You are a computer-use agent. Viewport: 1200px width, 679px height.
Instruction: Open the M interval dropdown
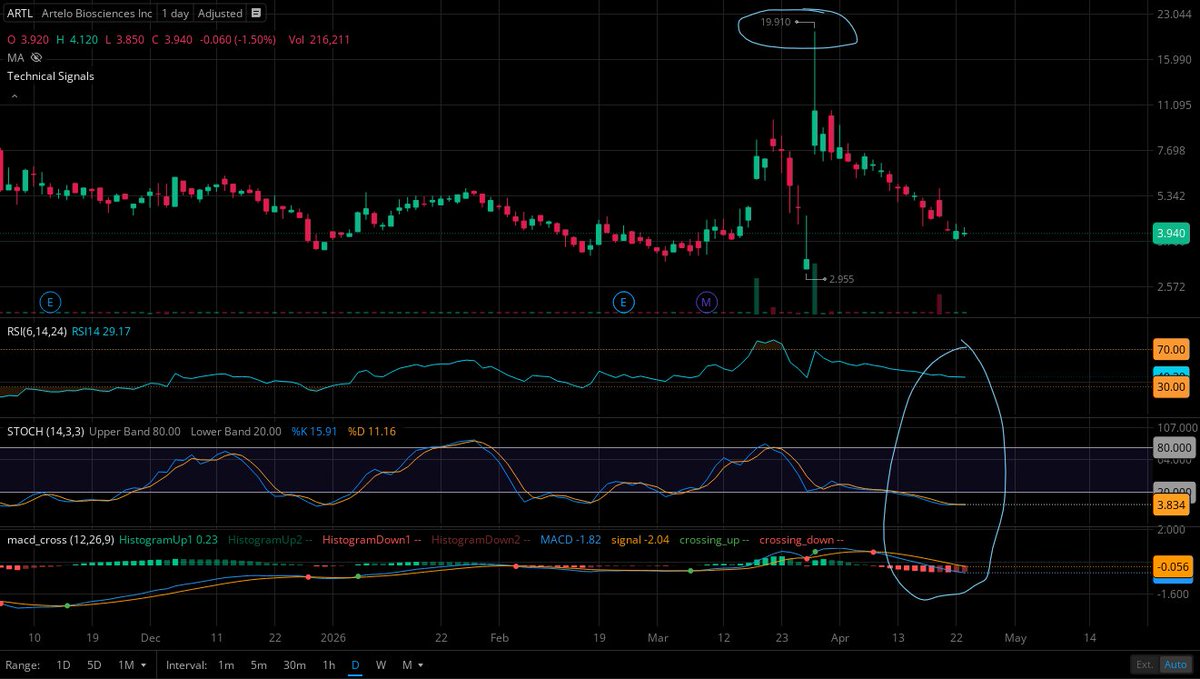[411, 664]
